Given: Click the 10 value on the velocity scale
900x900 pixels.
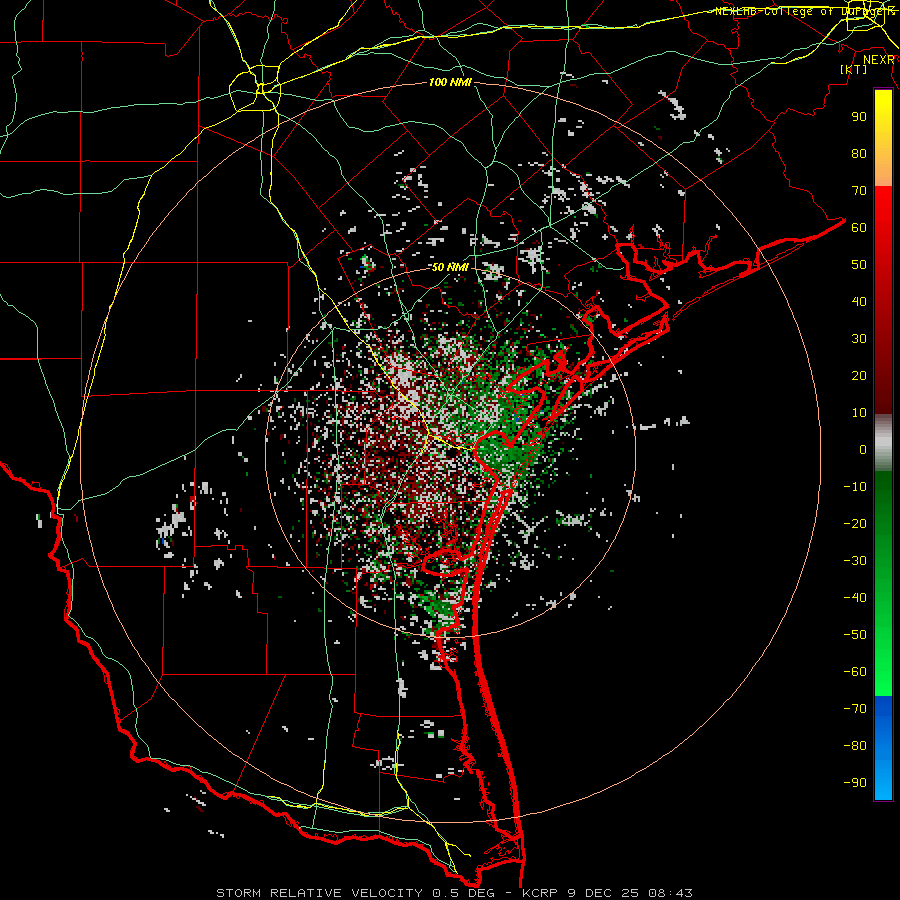Looking at the screenshot, I should pyautogui.click(x=859, y=413).
